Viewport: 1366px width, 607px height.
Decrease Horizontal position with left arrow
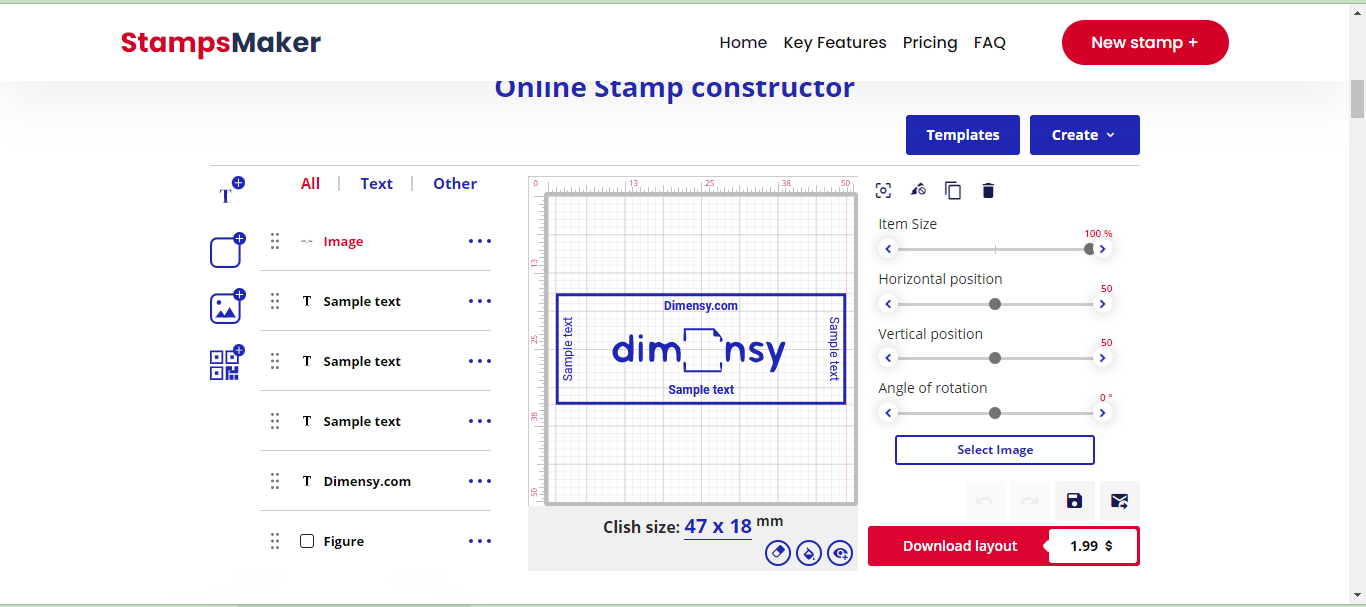887,304
